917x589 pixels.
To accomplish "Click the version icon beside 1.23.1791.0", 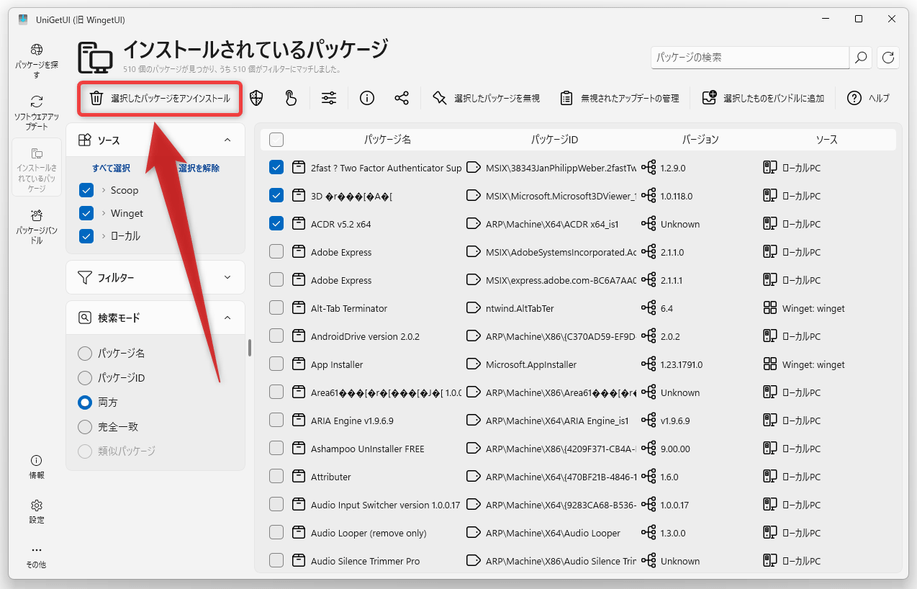I will [x=649, y=364].
